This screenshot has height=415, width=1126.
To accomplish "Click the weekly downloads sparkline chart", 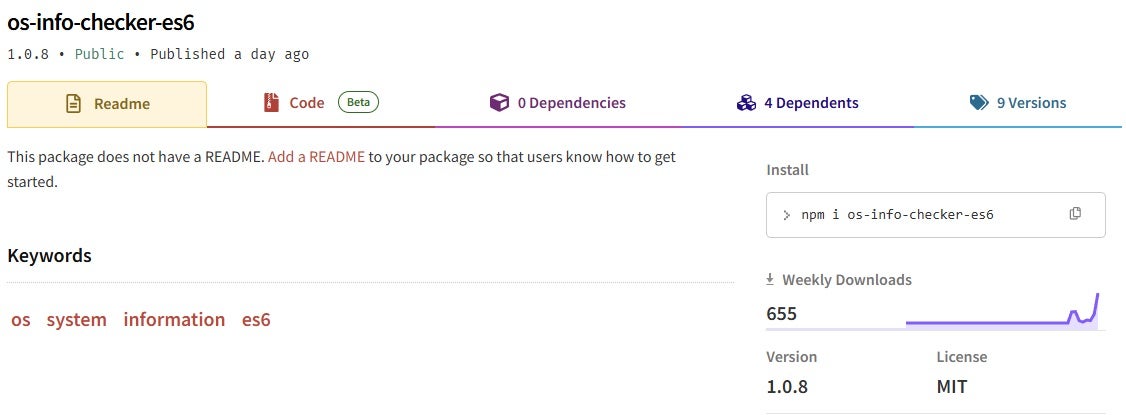I will coord(1002,312).
